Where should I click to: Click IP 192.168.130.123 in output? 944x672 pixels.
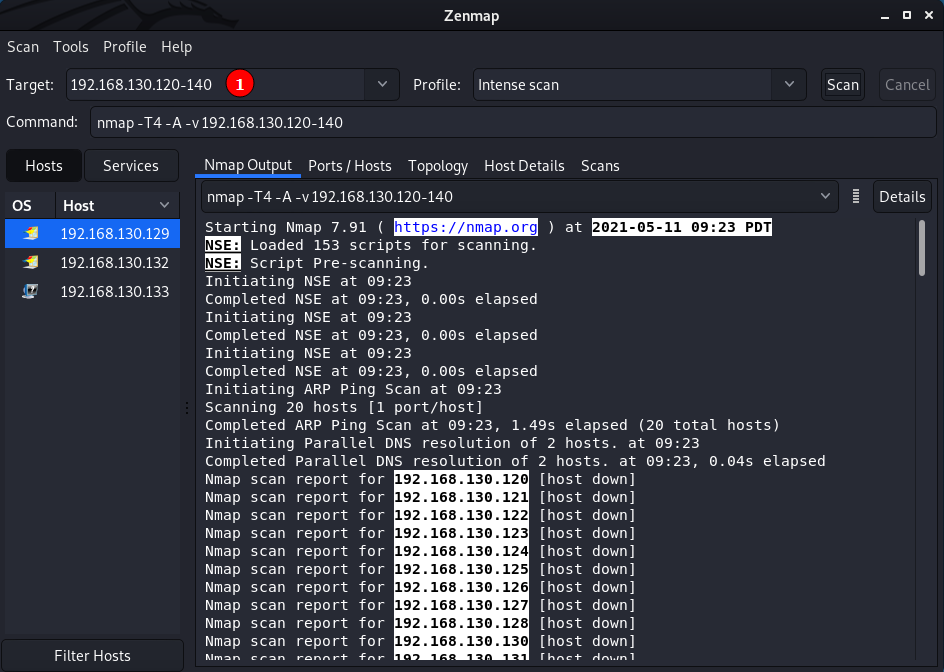(461, 534)
